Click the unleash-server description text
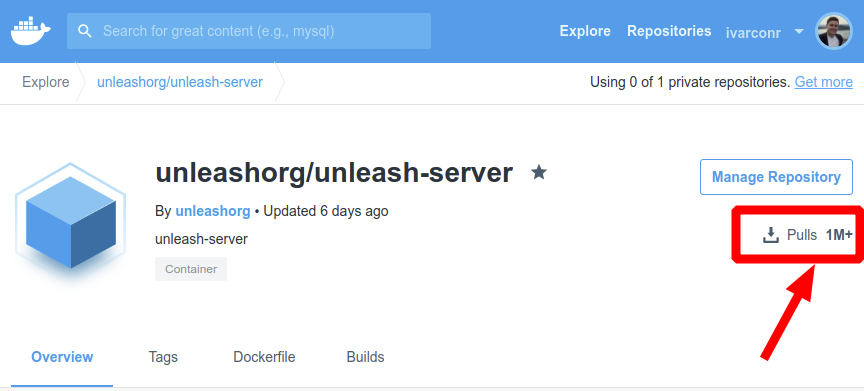 pos(201,240)
